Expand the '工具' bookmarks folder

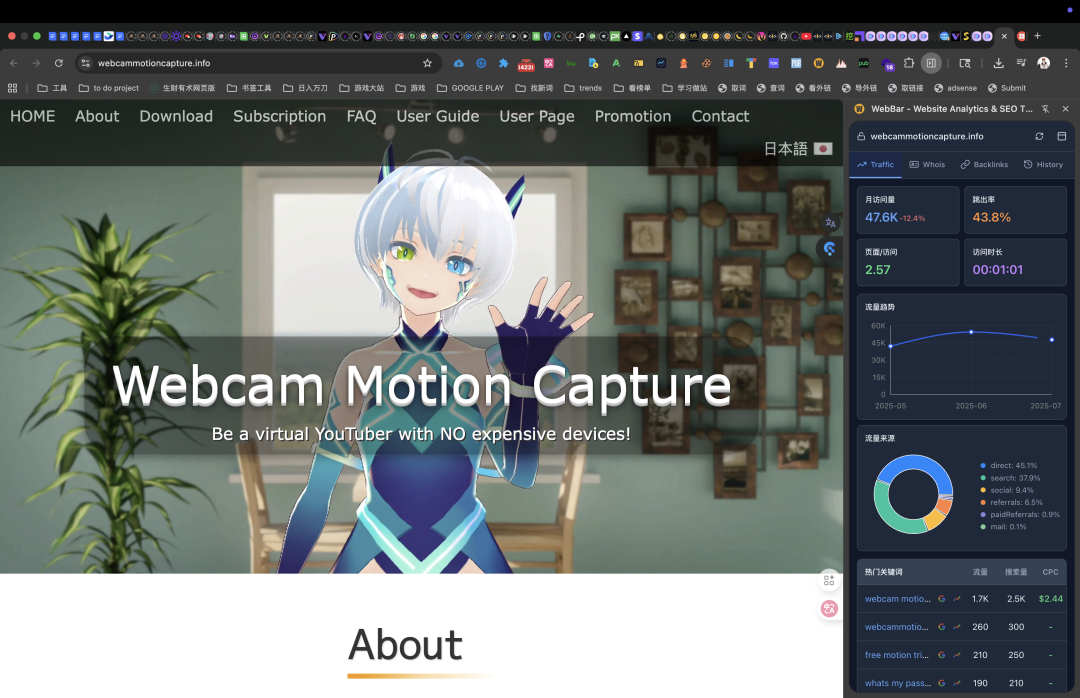52,88
